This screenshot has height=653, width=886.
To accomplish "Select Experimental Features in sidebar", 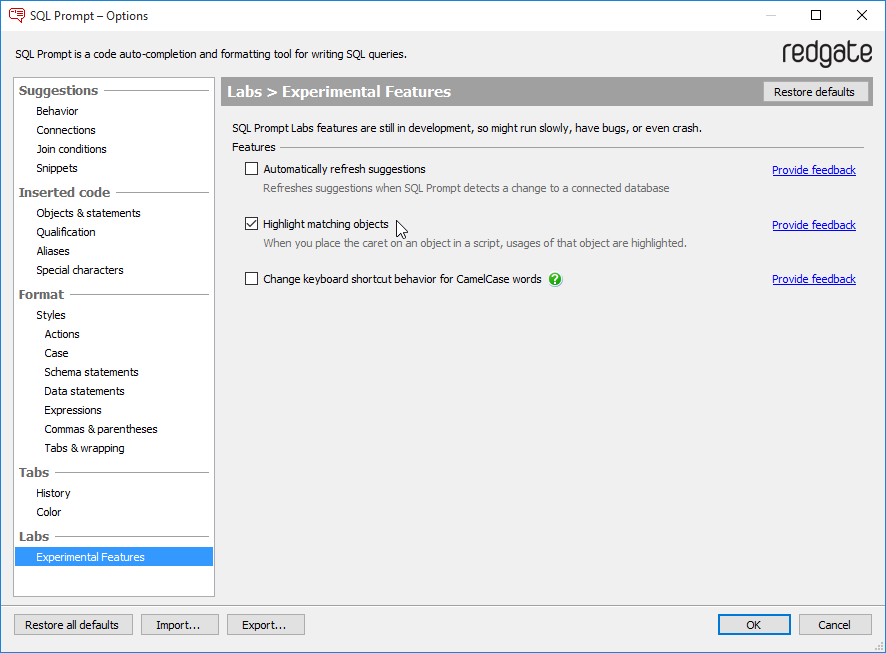I will (90, 557).
